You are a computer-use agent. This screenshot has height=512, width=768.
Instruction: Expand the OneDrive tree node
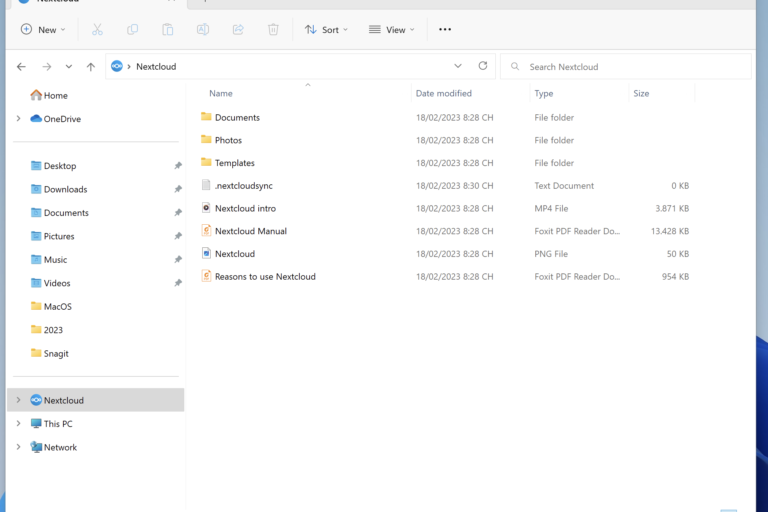pyautogui.click(x=18, y=119)
